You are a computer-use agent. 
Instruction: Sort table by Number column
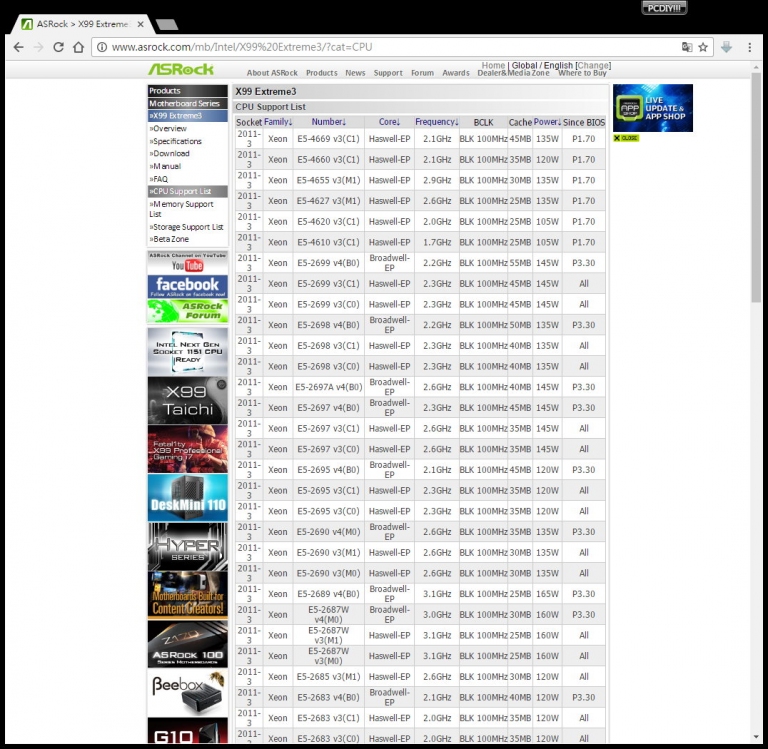pos(329,121)
